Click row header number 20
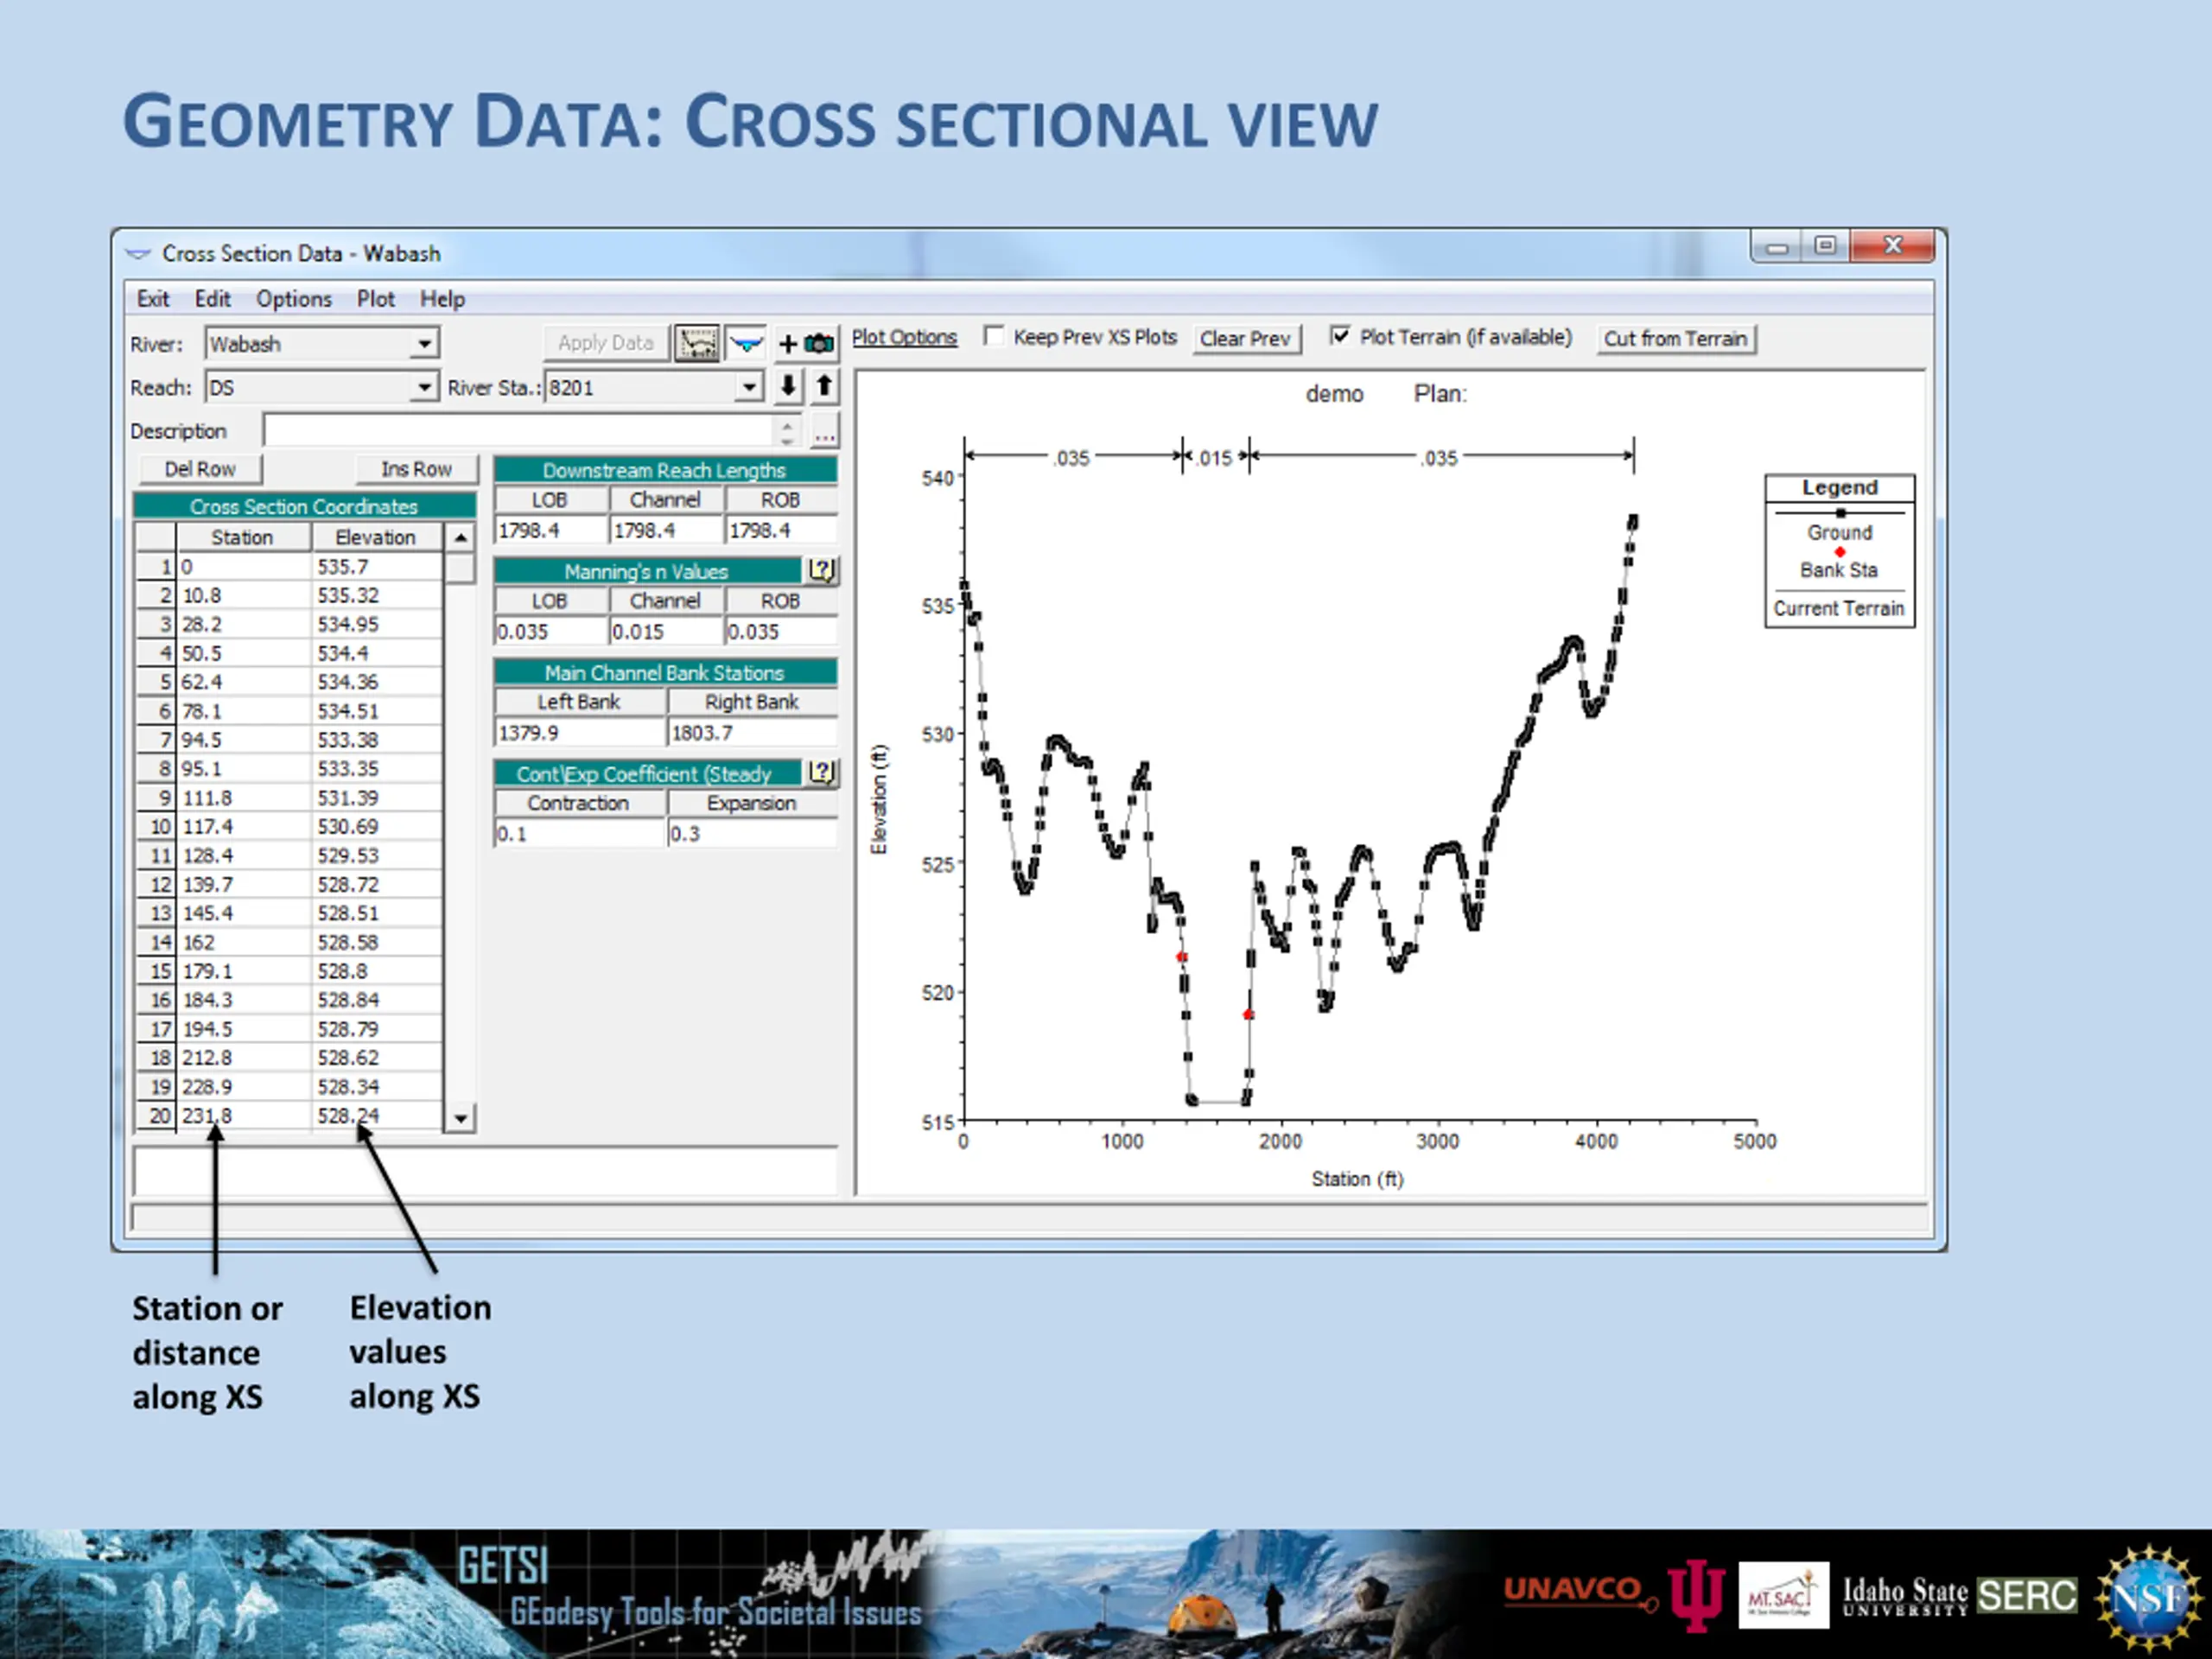The image size is (2212, 1659). [157, 1116]
